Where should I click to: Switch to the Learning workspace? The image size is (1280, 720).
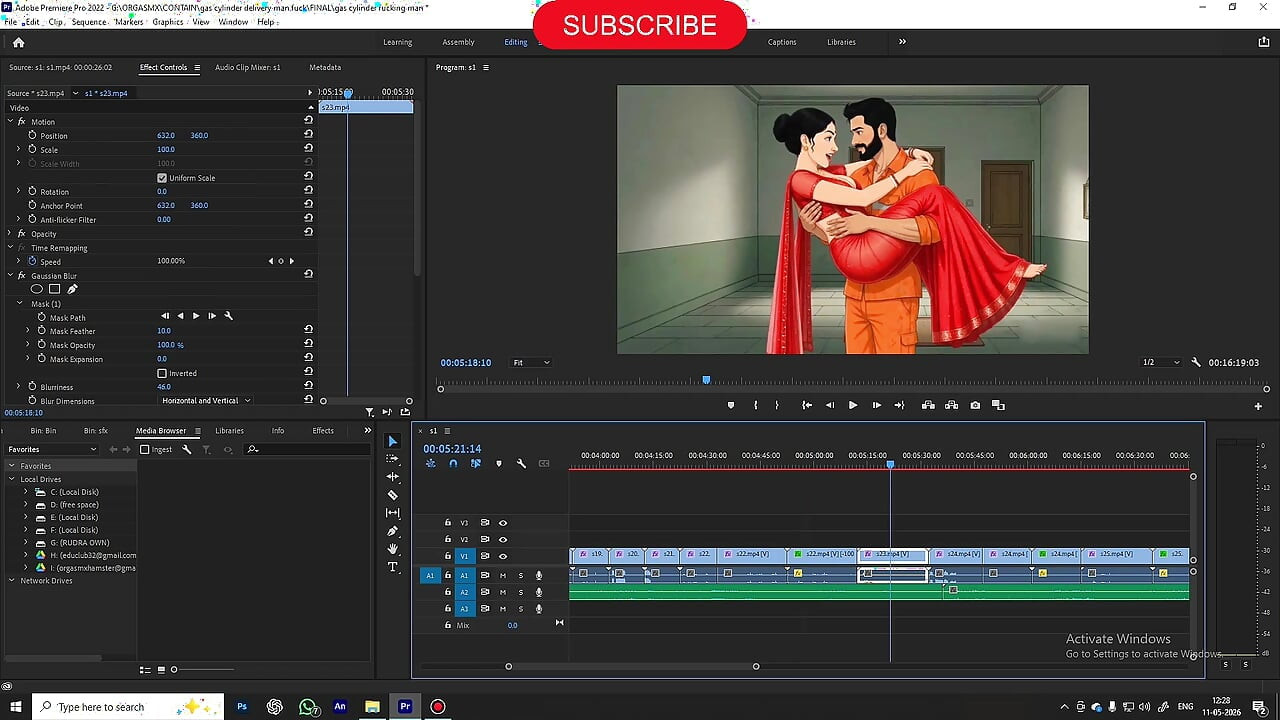[x=397, y=42]
